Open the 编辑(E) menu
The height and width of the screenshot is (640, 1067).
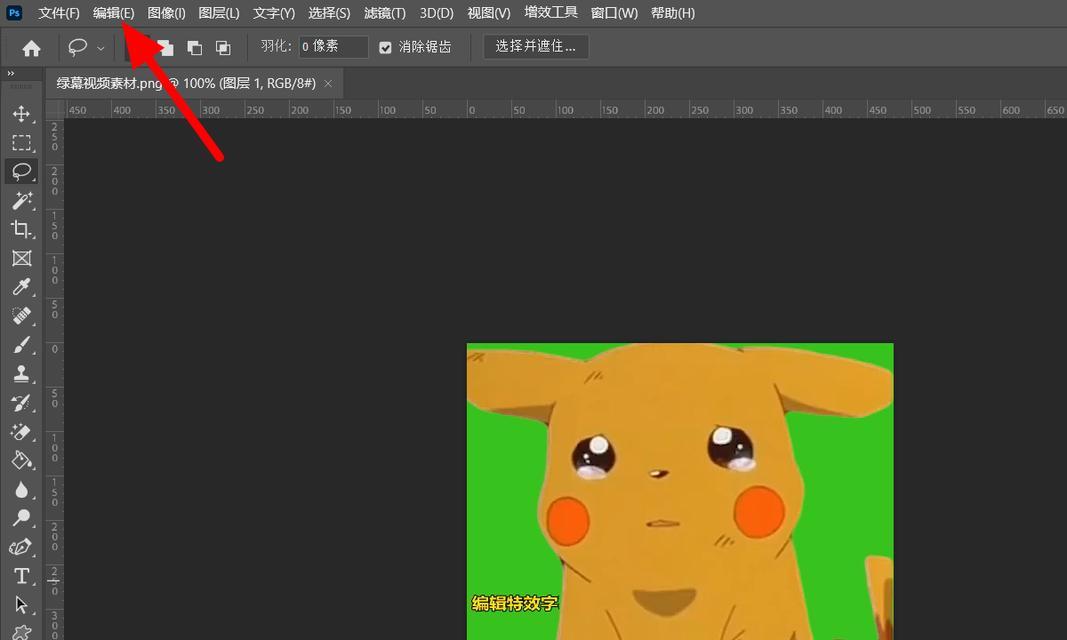click(x=114, y=13)
